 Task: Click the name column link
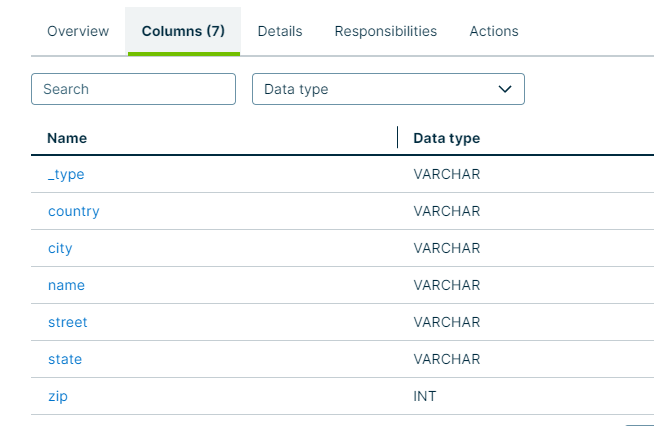(66, 285)
